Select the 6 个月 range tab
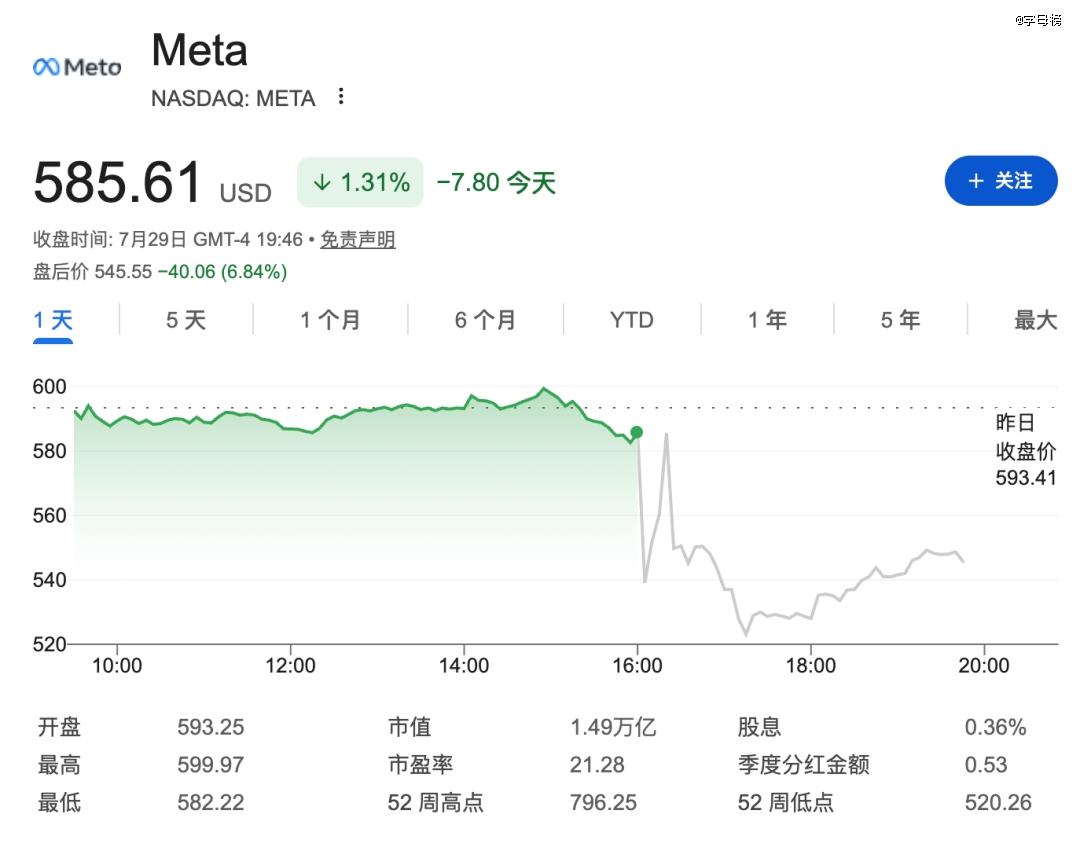The height and width of the screenshot is (847, 1080). [x=486, y=320]
